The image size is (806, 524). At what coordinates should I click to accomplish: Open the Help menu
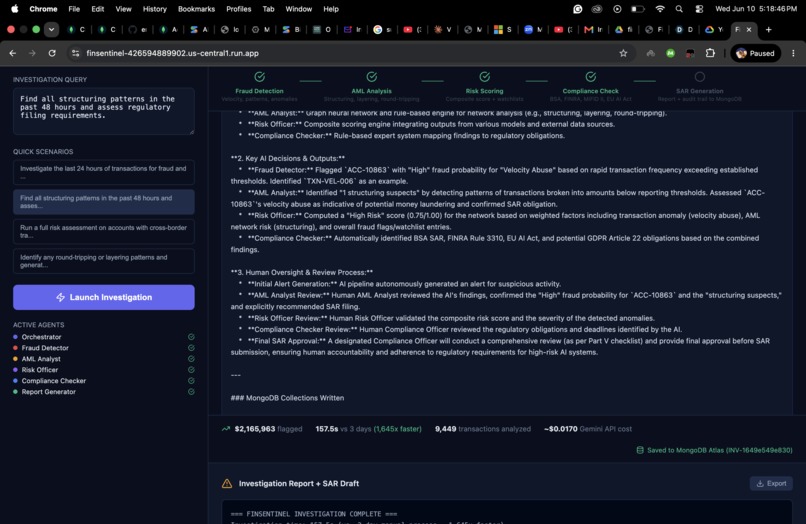pyautogui.click(x=331, y=9)
